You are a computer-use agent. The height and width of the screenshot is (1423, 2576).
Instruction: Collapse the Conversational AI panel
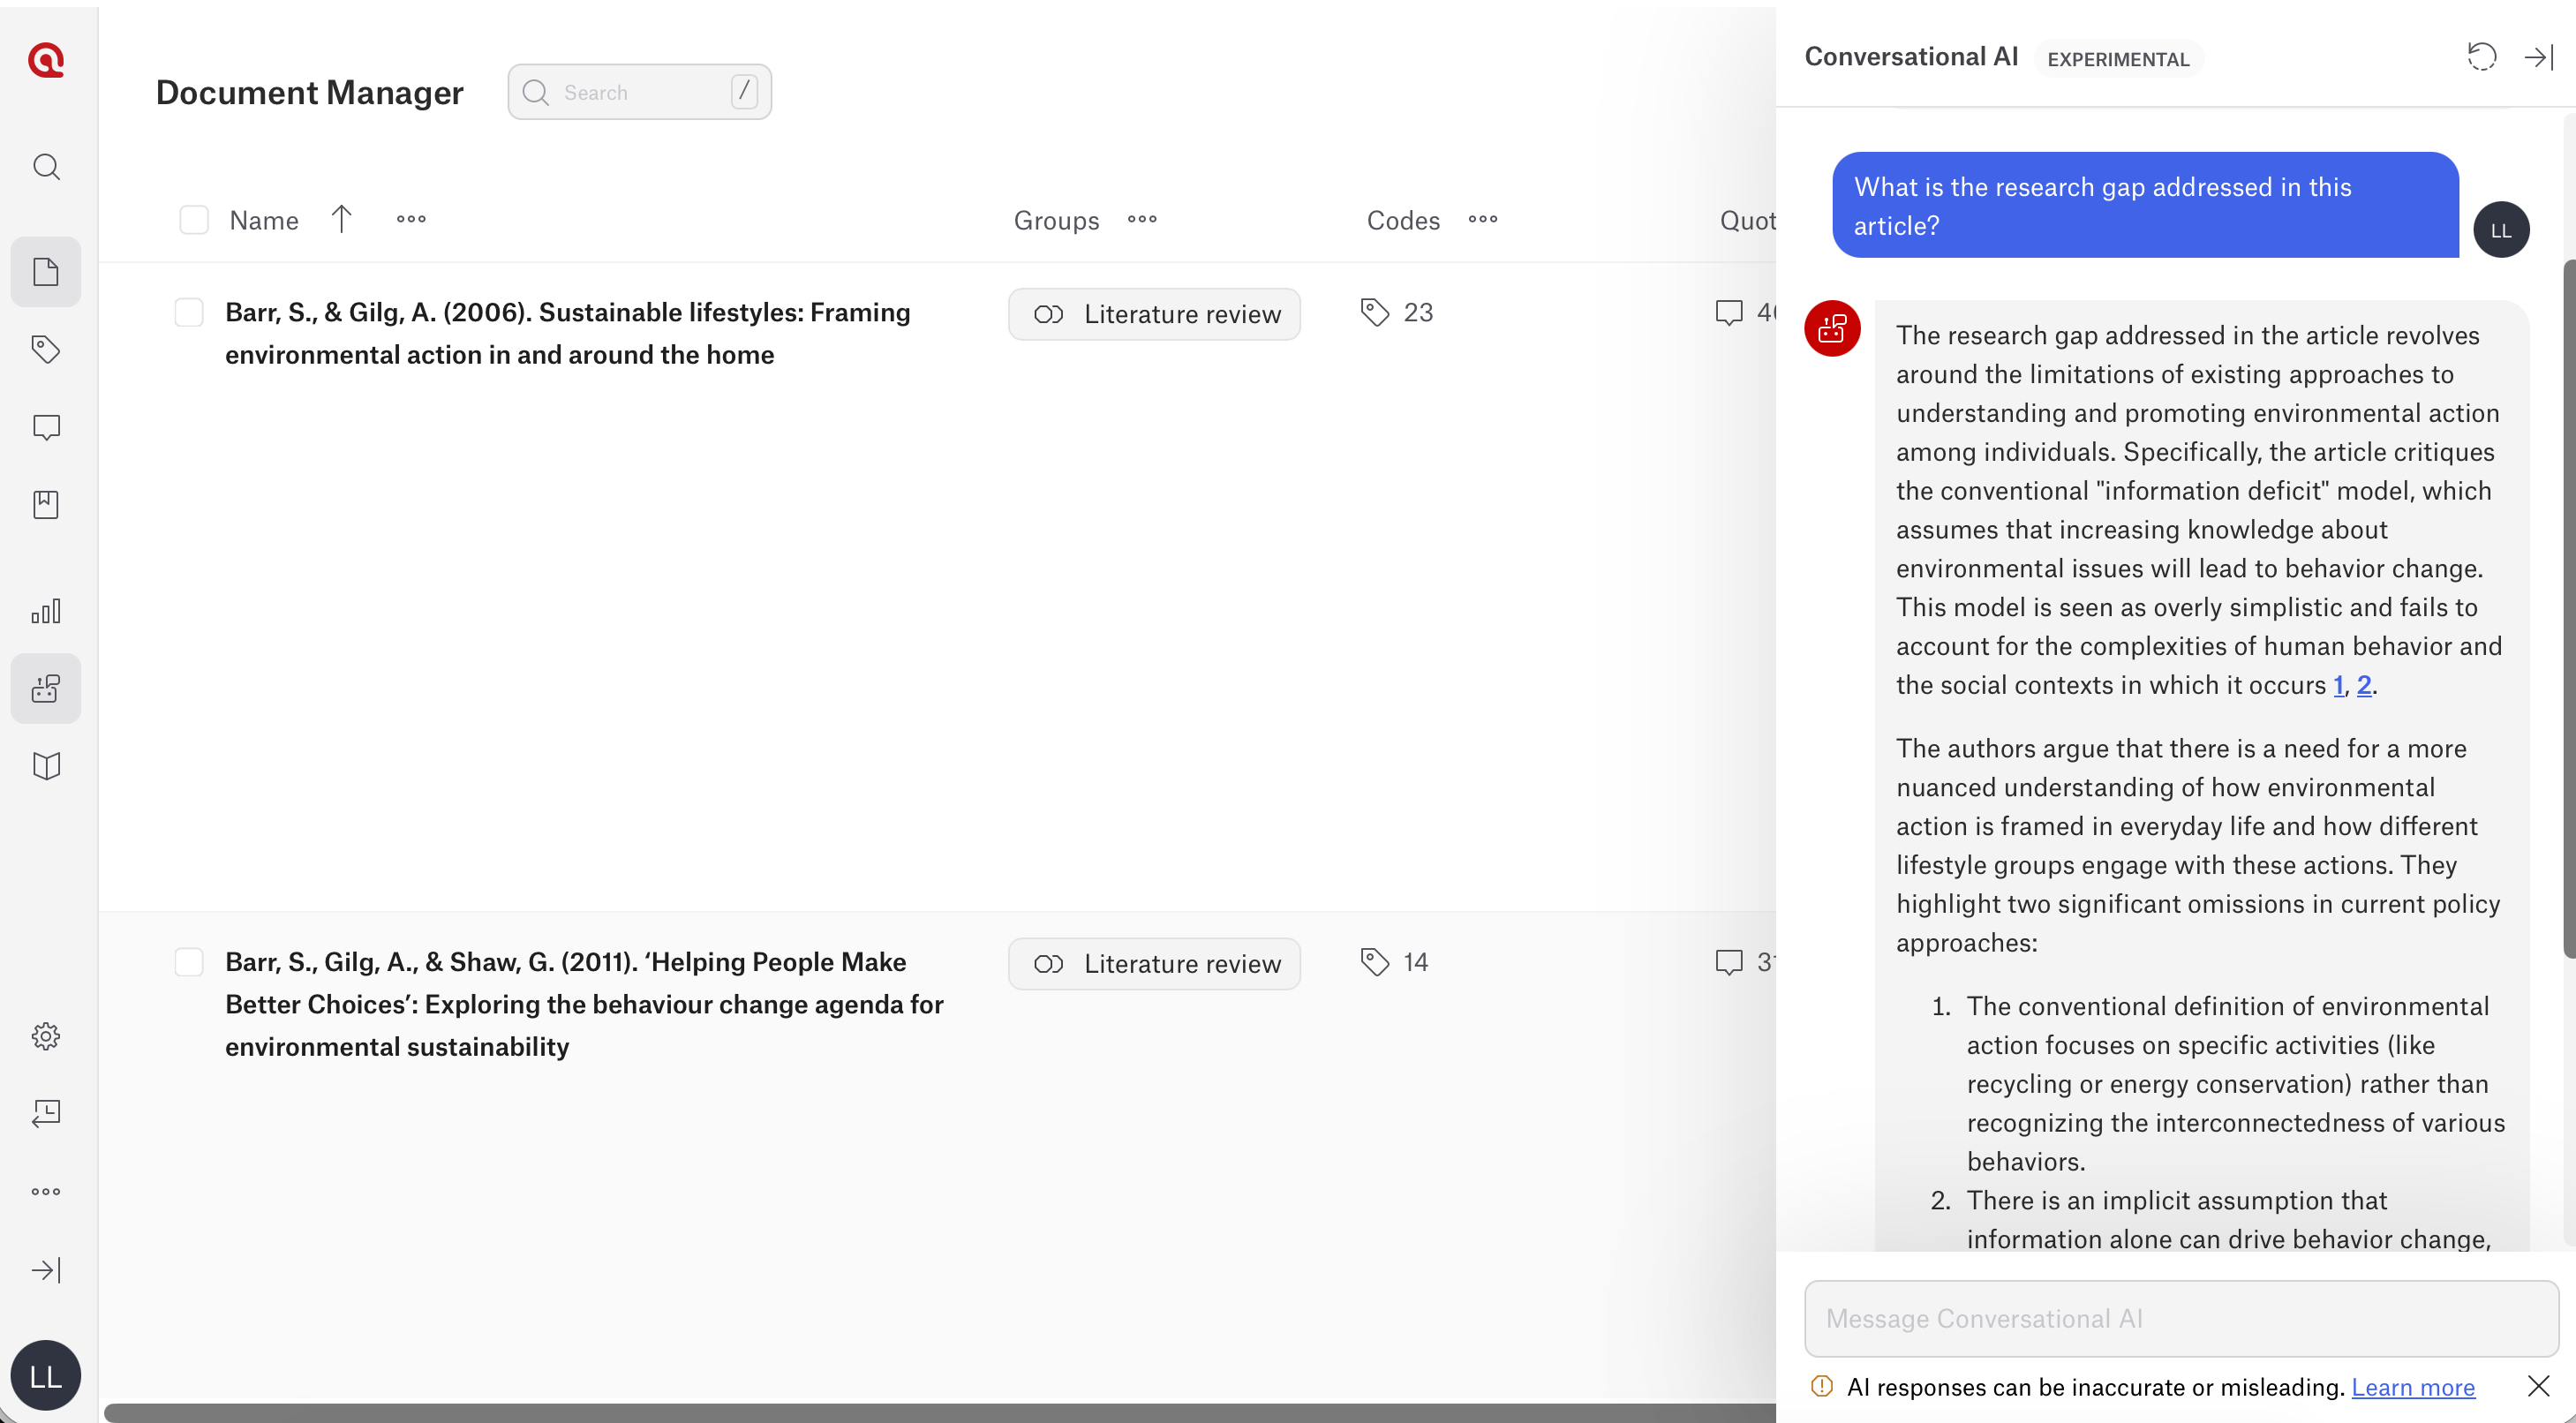(2538, 57)
